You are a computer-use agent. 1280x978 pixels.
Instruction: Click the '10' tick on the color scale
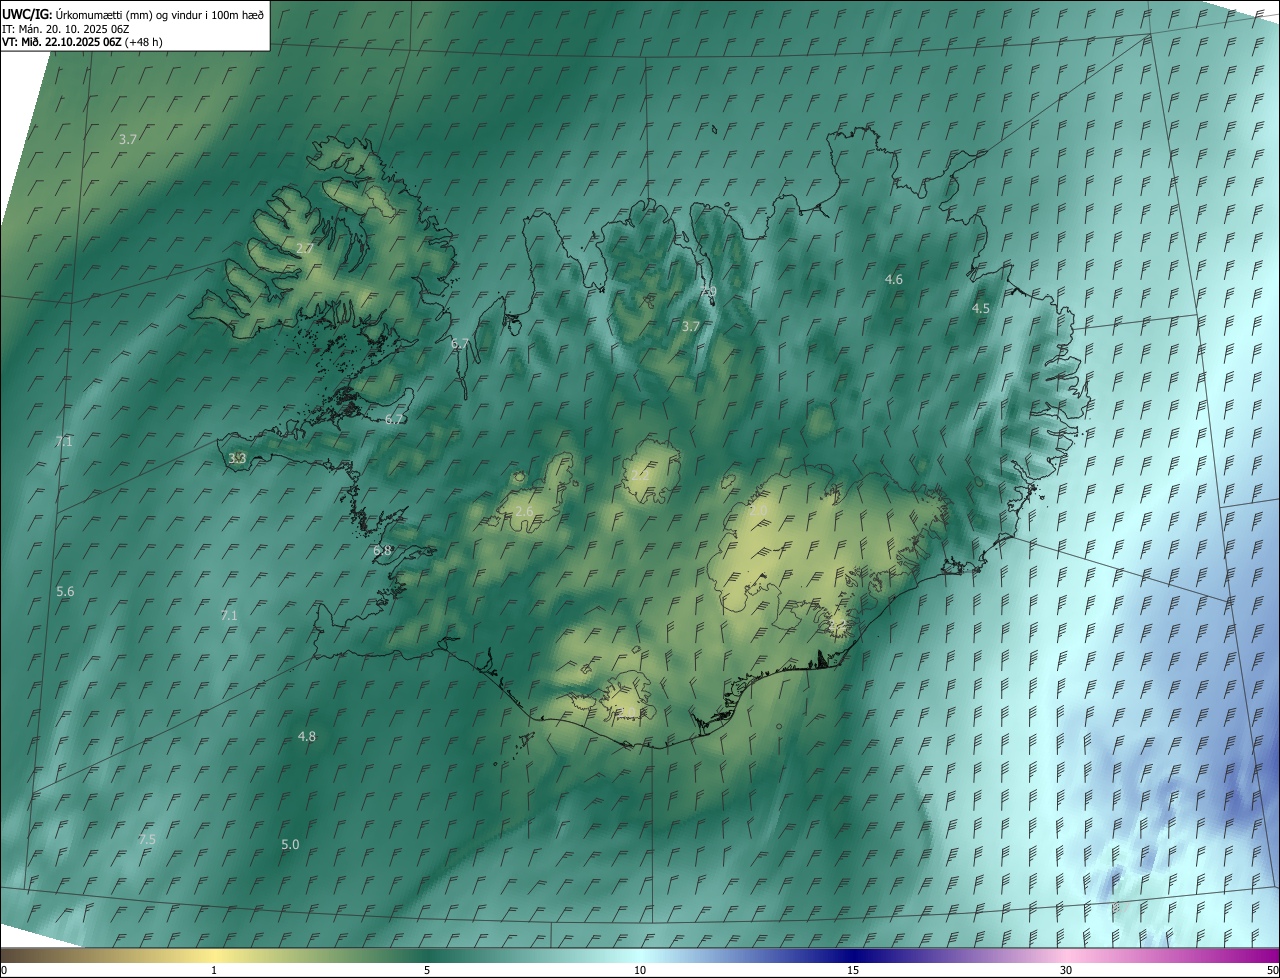tap(640, 971)
